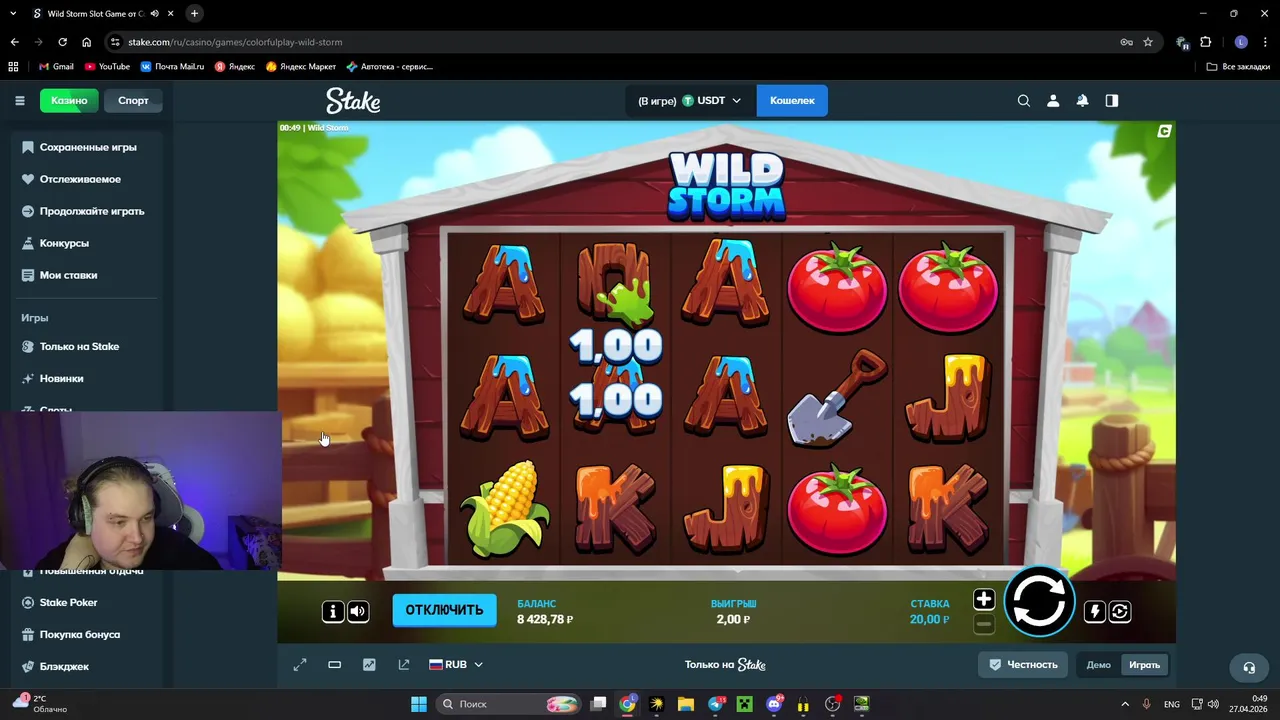Open the user profile icon

coord(1053,100)
